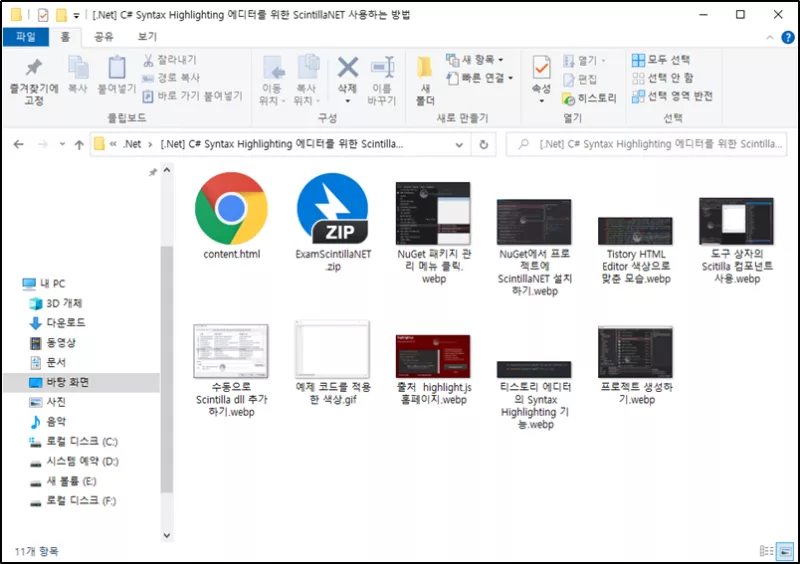Viewport: 800px width, 564px height.
Task: Select 수동으로 Scintilla dll 추가하기.webp
Action: (x=231, y=371)
